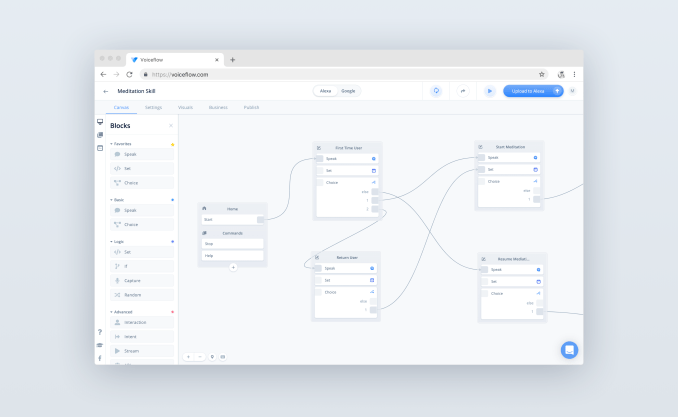Click the blue refresh icon in the header

[436, 91]
